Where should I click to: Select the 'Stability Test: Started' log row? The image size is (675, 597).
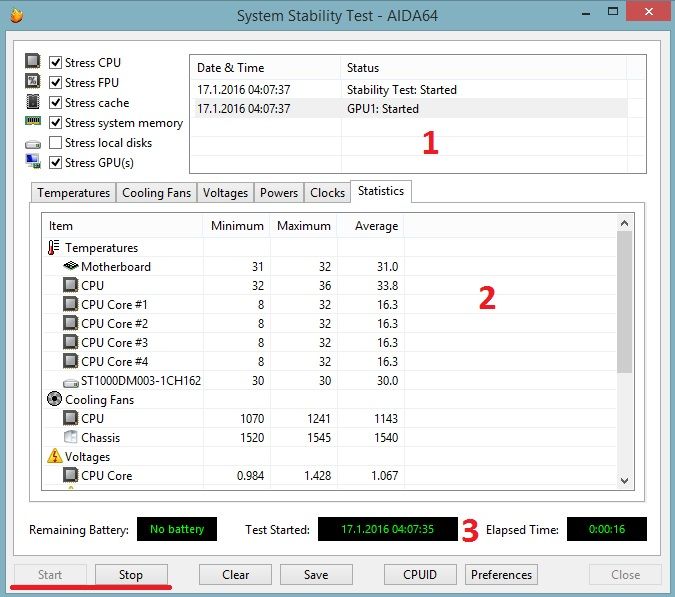(x=409, y=90)
